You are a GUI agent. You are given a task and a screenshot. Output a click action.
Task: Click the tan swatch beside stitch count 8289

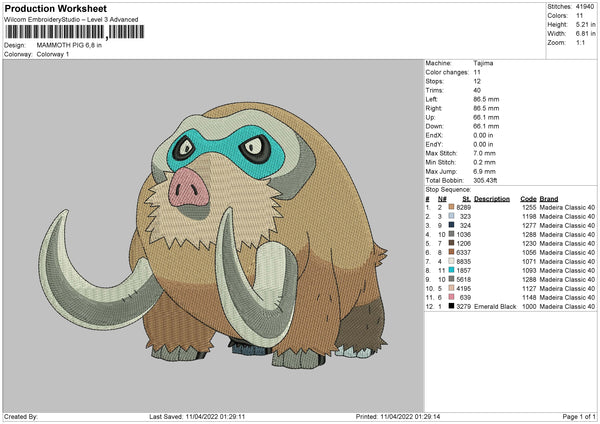(x=452, y=207)
